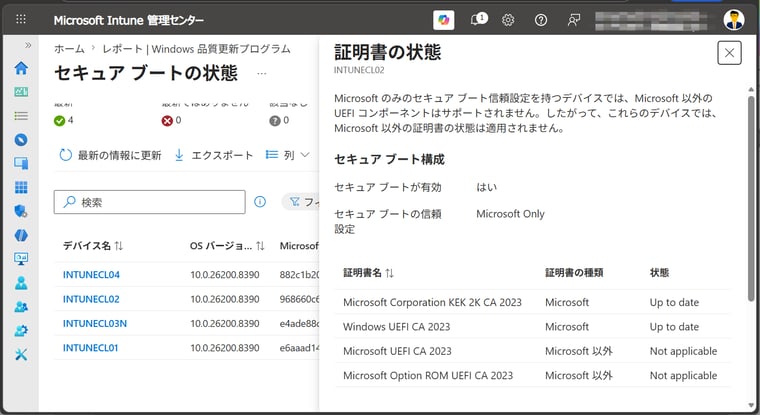The height and width of the screenshot is (415, 760).
Task: Go to Home in the sidebar
Action: point(21,68)
